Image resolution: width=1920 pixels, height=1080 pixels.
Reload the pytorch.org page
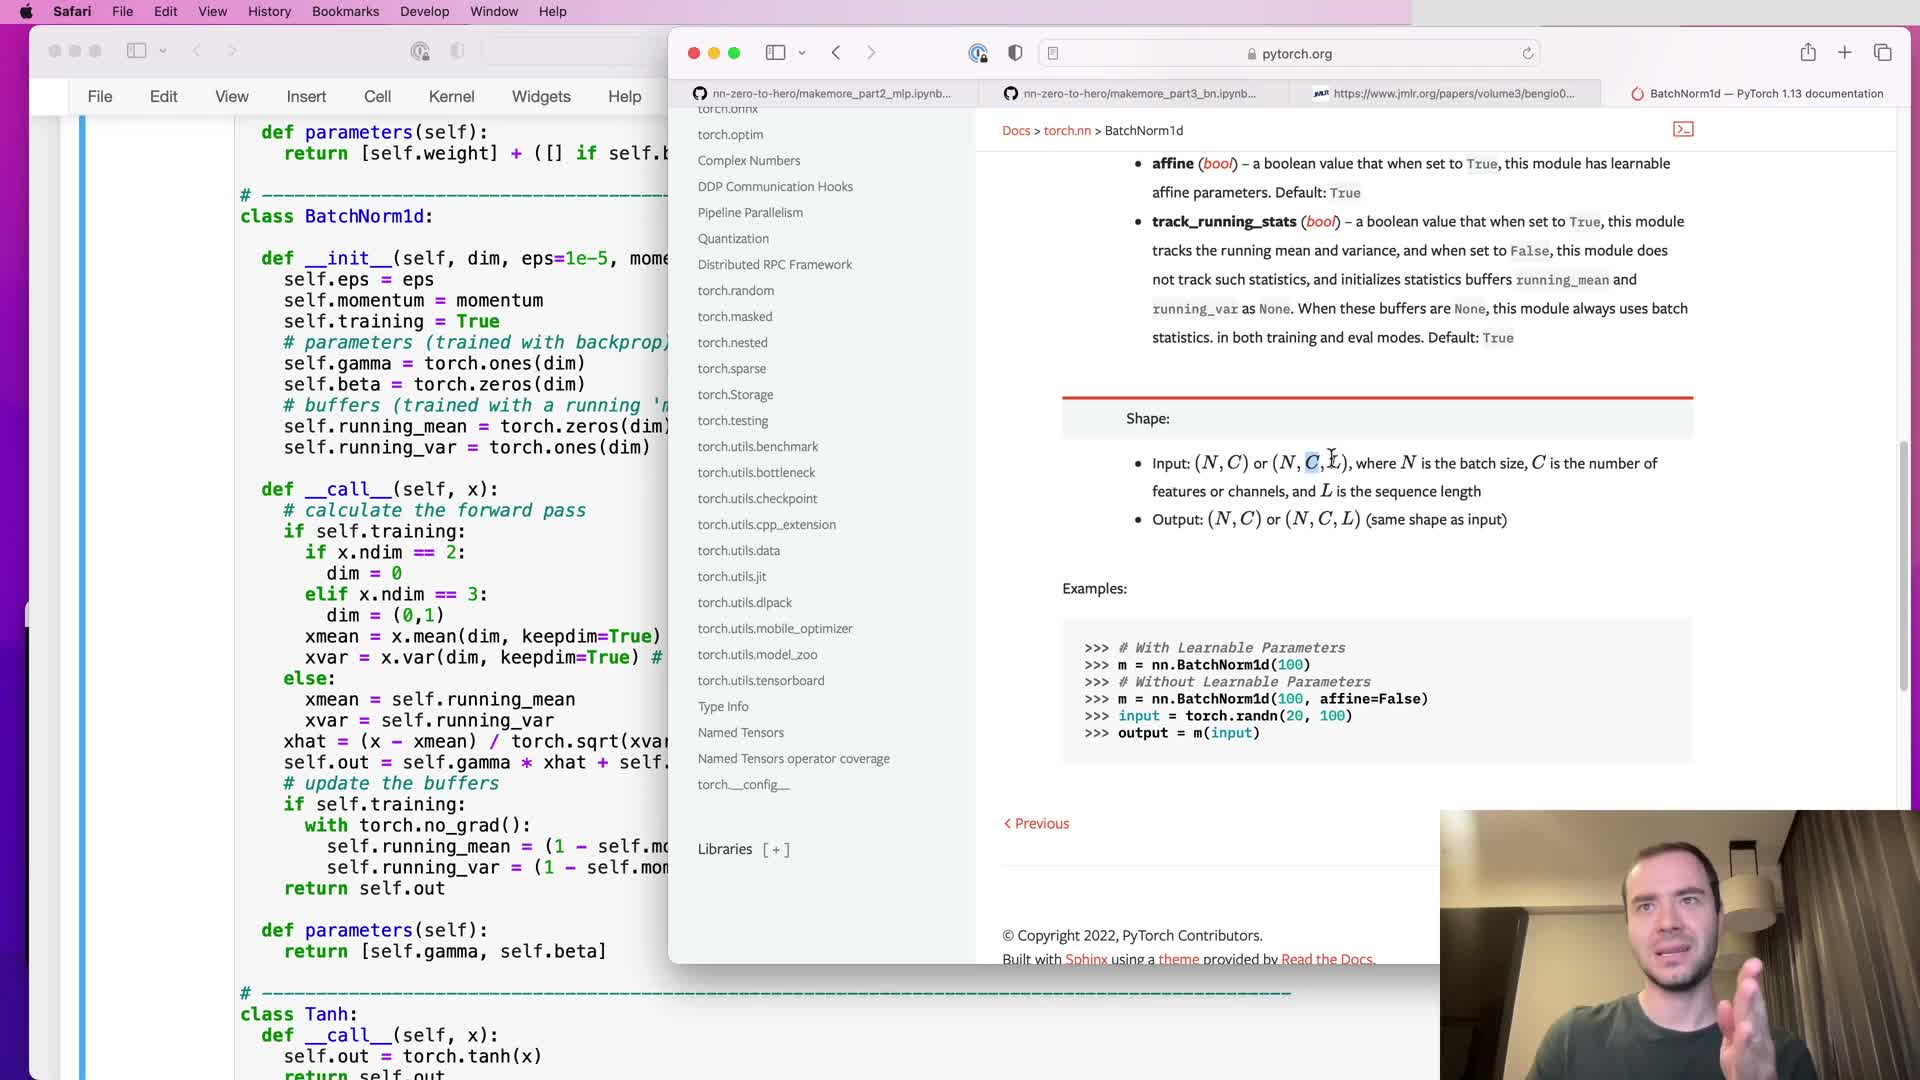click(1528, 54)
